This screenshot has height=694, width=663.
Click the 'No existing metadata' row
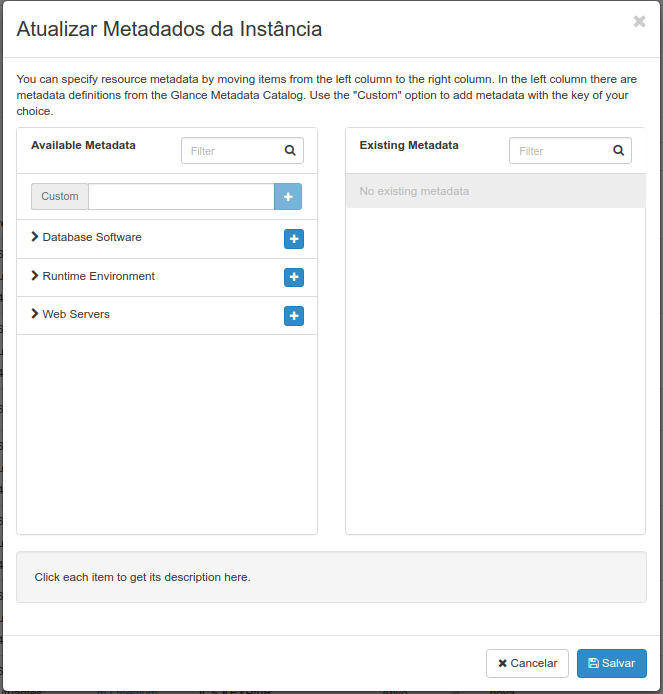coord(495,191)
